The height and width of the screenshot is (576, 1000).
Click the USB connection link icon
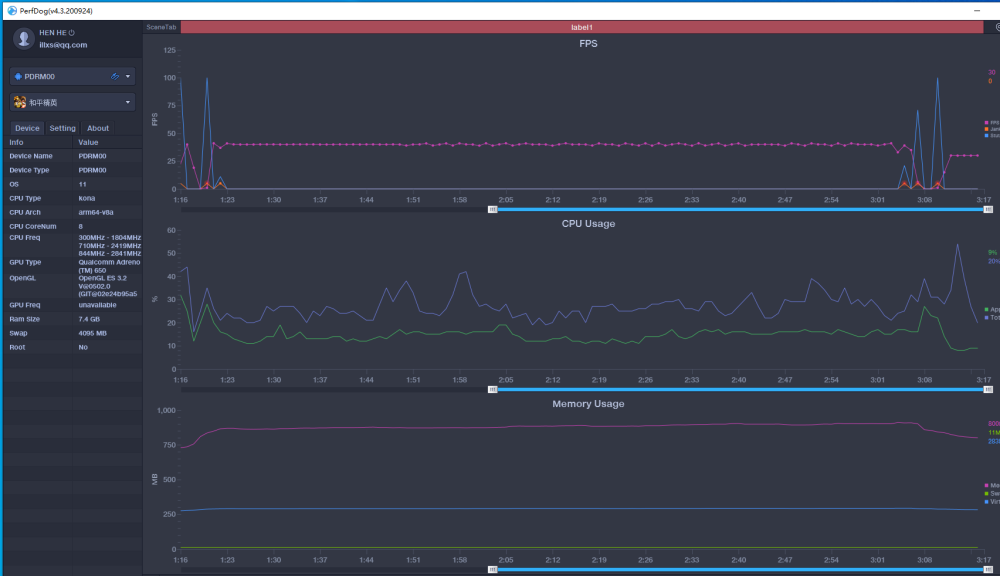coord(115,77)
